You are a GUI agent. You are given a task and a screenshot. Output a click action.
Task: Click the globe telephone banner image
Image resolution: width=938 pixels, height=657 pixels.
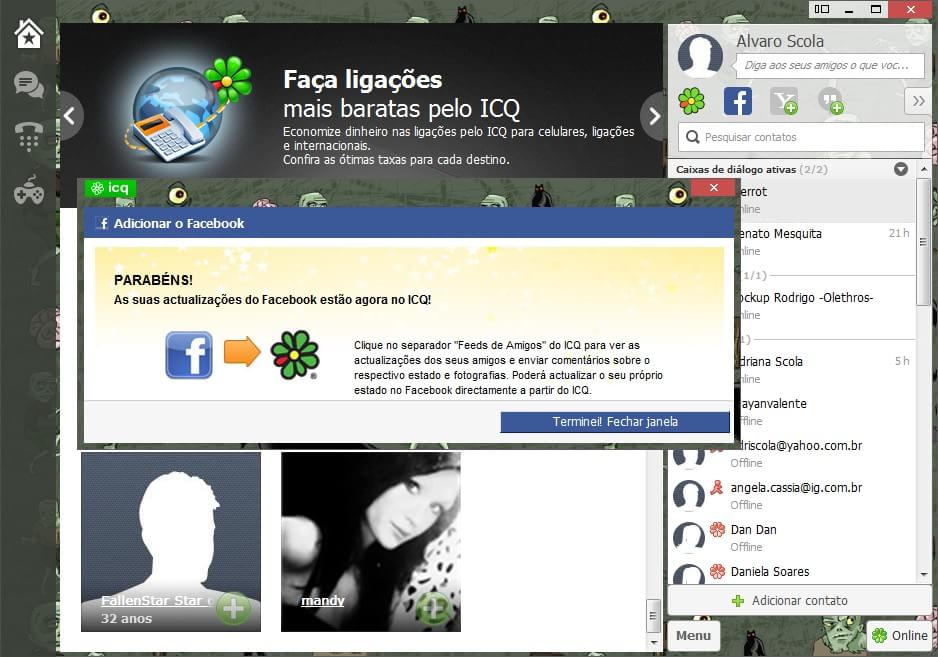tap(188, 110)
